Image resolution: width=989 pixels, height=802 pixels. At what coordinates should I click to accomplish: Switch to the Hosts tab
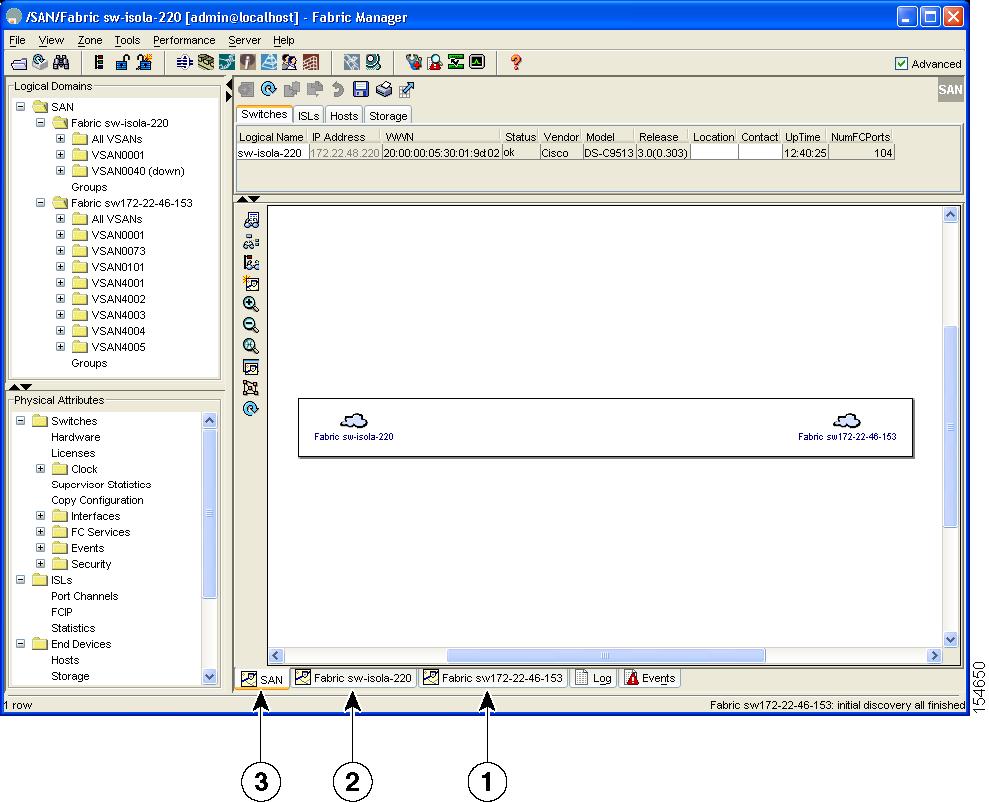tap(344, 116)
